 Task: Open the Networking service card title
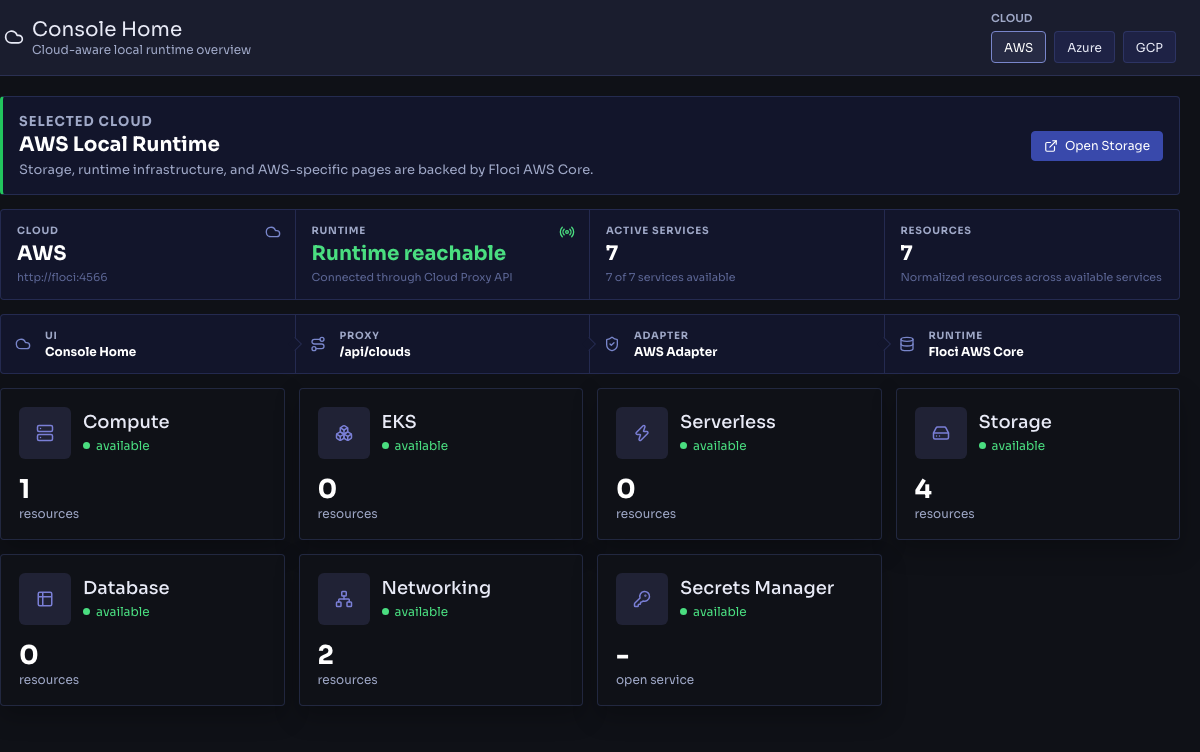[436, 588]
